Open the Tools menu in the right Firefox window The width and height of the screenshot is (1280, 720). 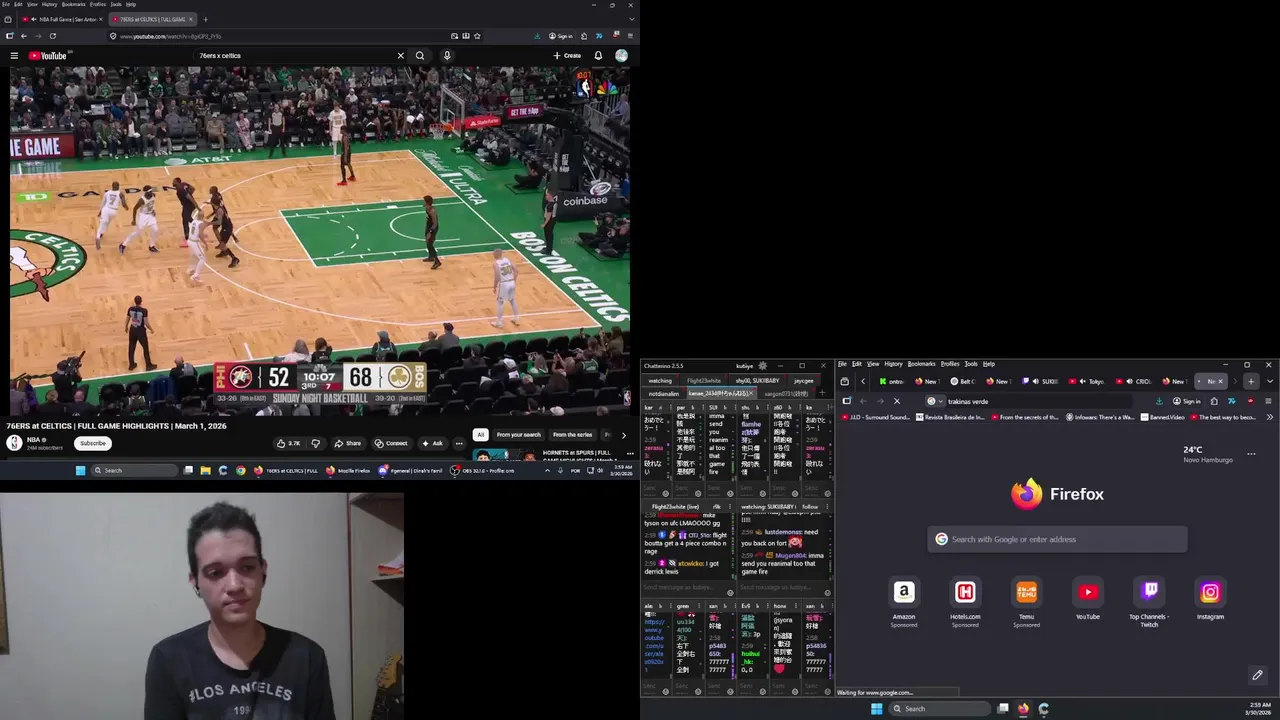pyautogui.click(x=971, y=364)
